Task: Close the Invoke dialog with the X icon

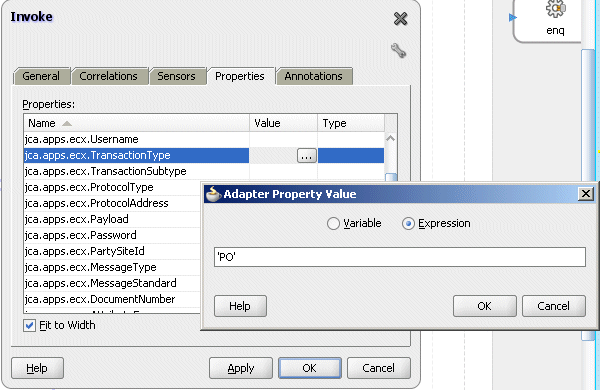Action: click(400, 18)
